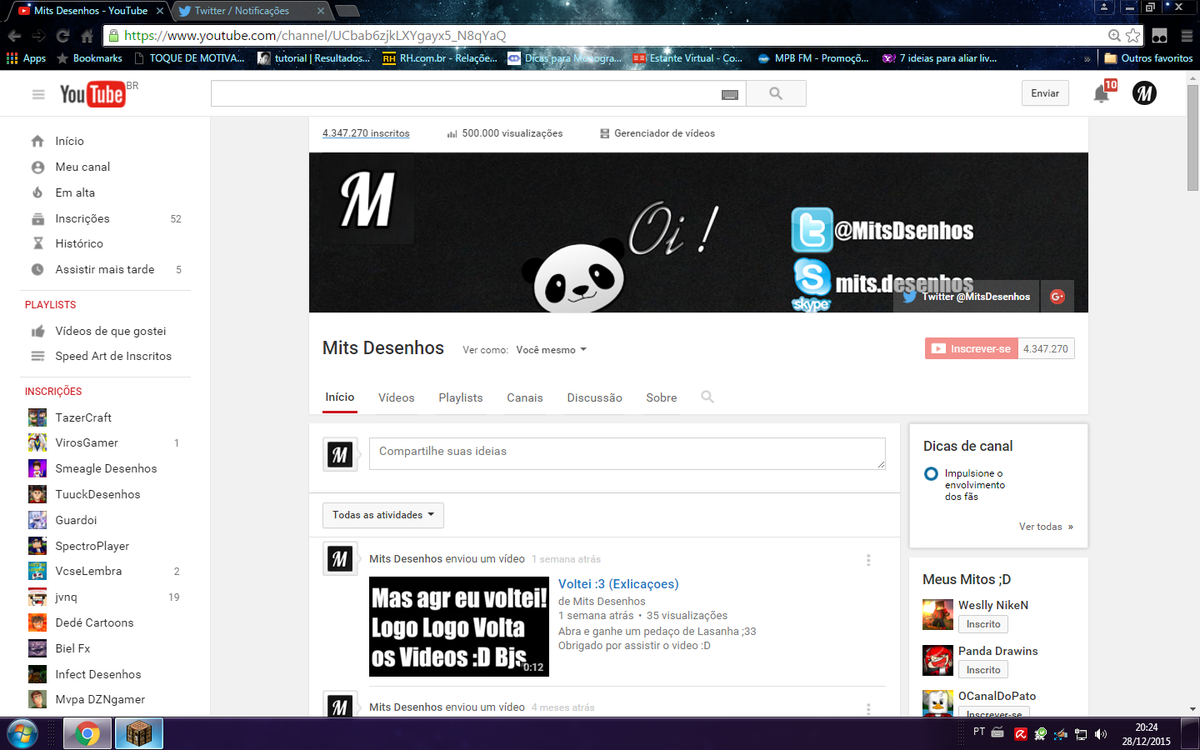Click the browser home icon
This screenshot has width=1200, height=750.
[87, 35]
